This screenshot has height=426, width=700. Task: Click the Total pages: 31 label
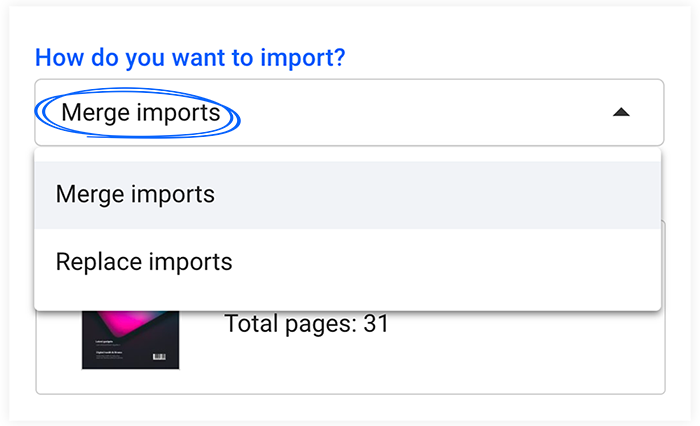[306, 323]
